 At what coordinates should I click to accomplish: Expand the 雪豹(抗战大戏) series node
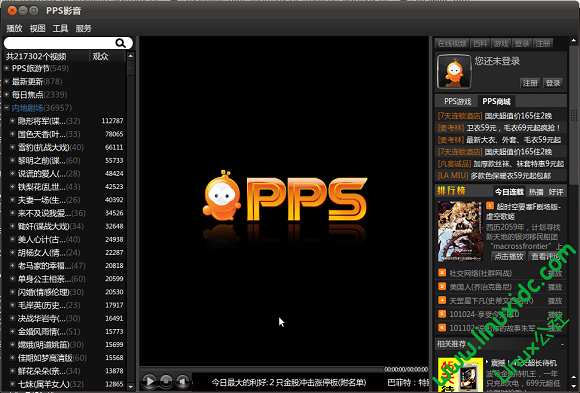click(x=13, y=147)
